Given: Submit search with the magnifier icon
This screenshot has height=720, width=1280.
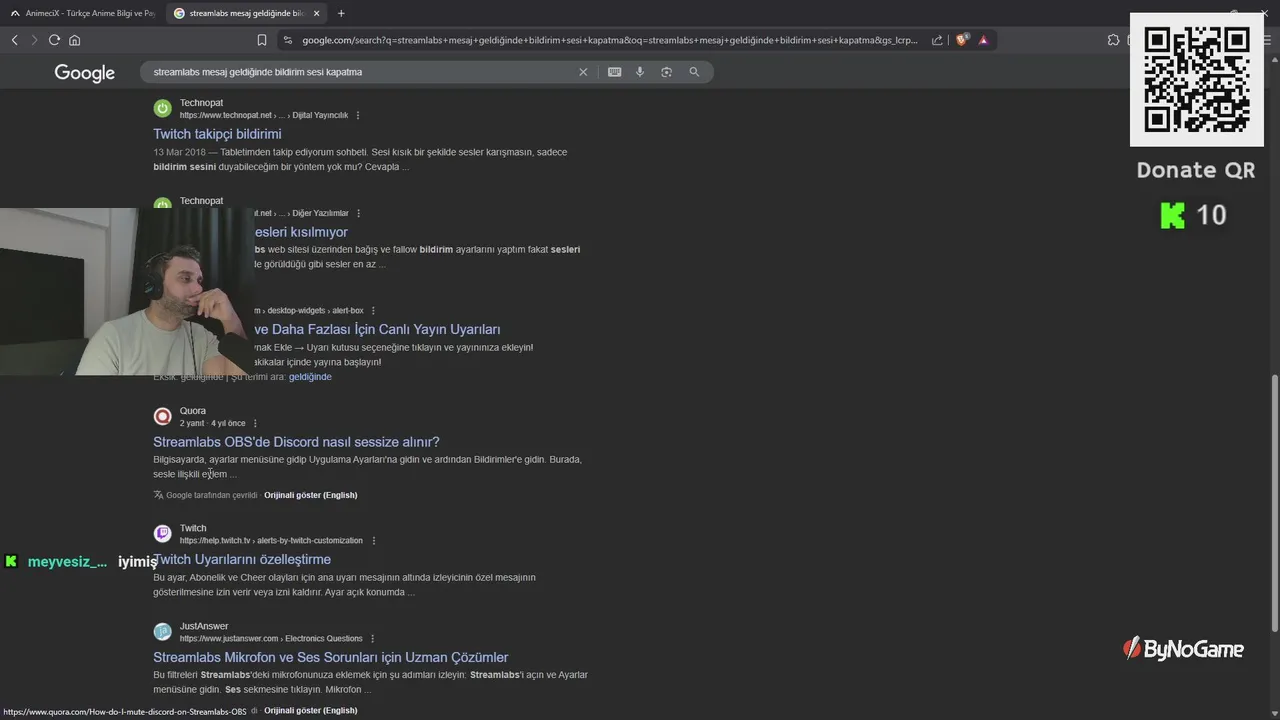Looking at the screenshot, I should (x=694, y=72).
